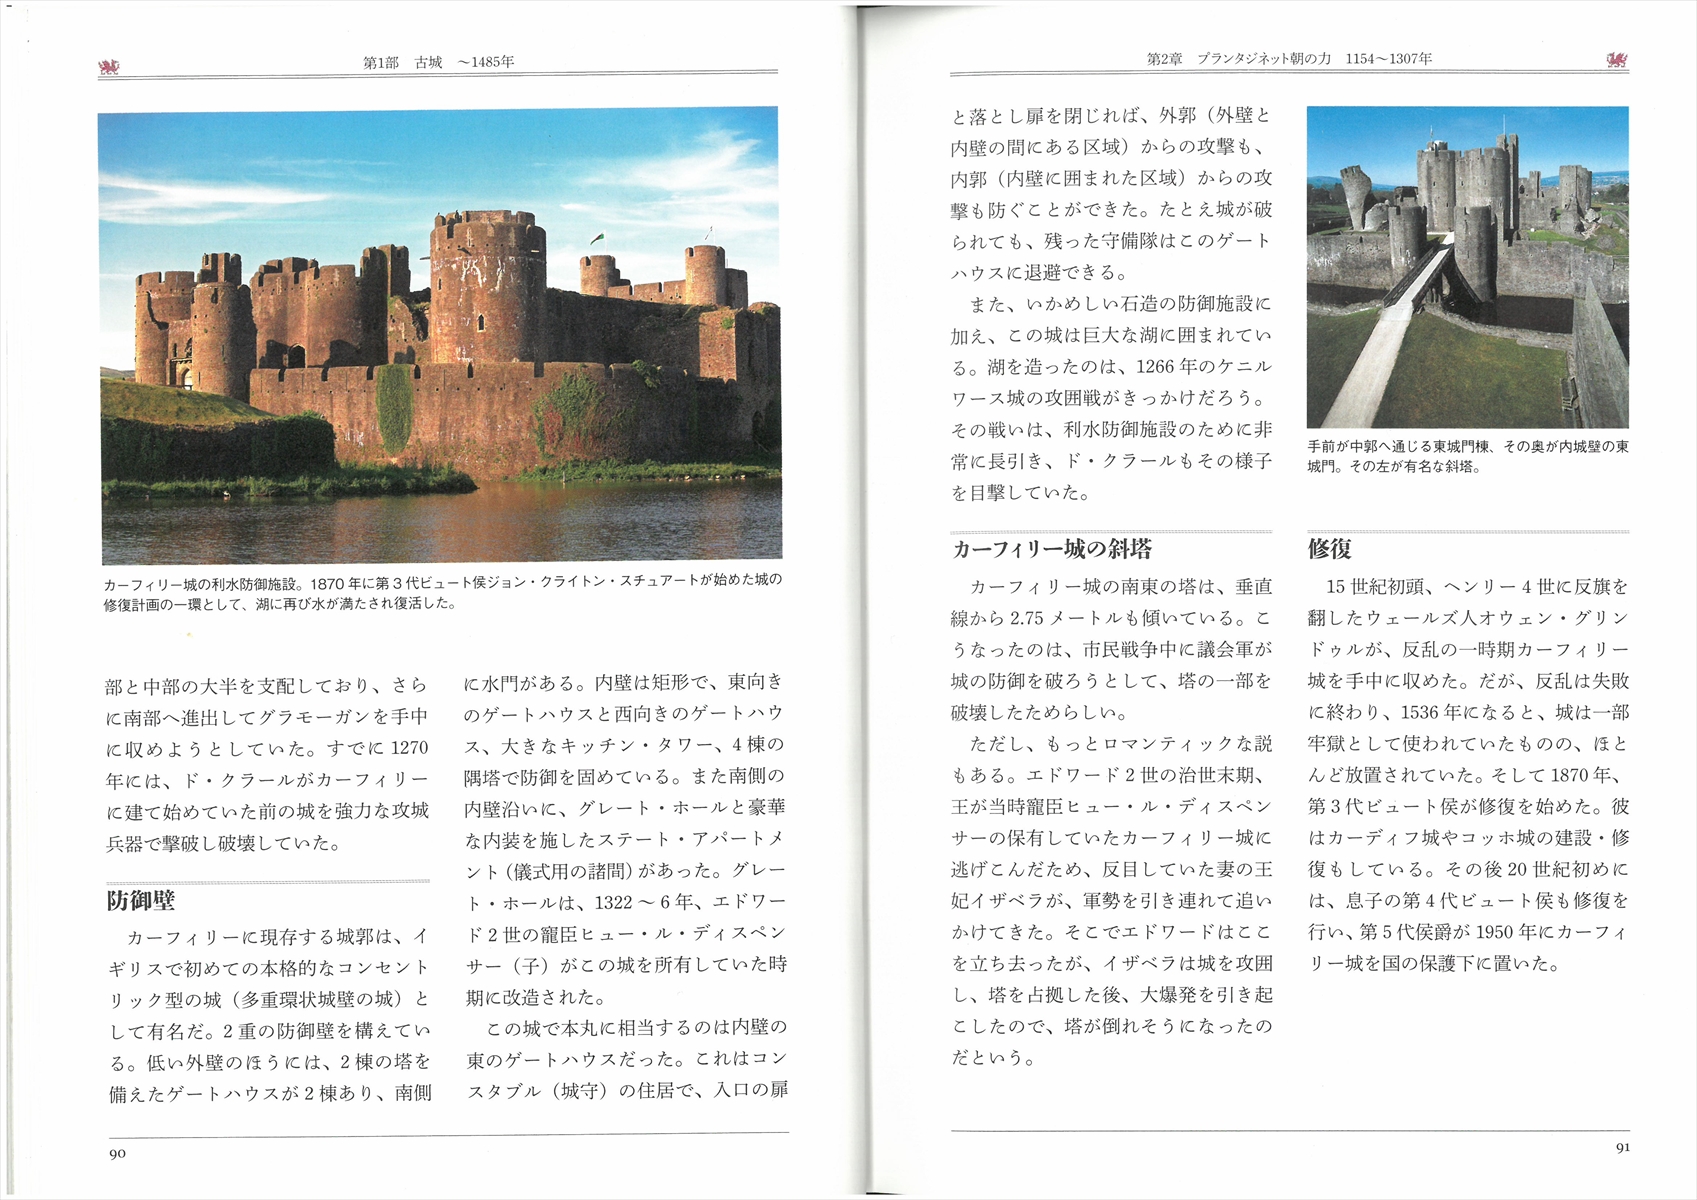The width and height of the screenshot is (1697, 1200).
Task: Select the '防御壁' section heading
Action: [141, 901]
